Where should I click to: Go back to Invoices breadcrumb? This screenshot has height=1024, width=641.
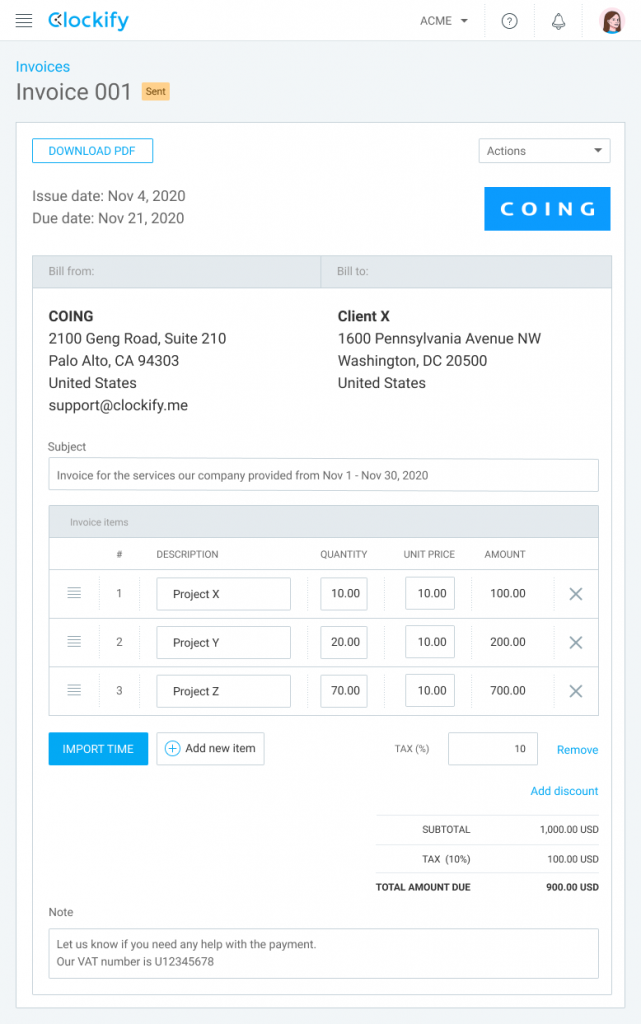click(x=42, y=67)
